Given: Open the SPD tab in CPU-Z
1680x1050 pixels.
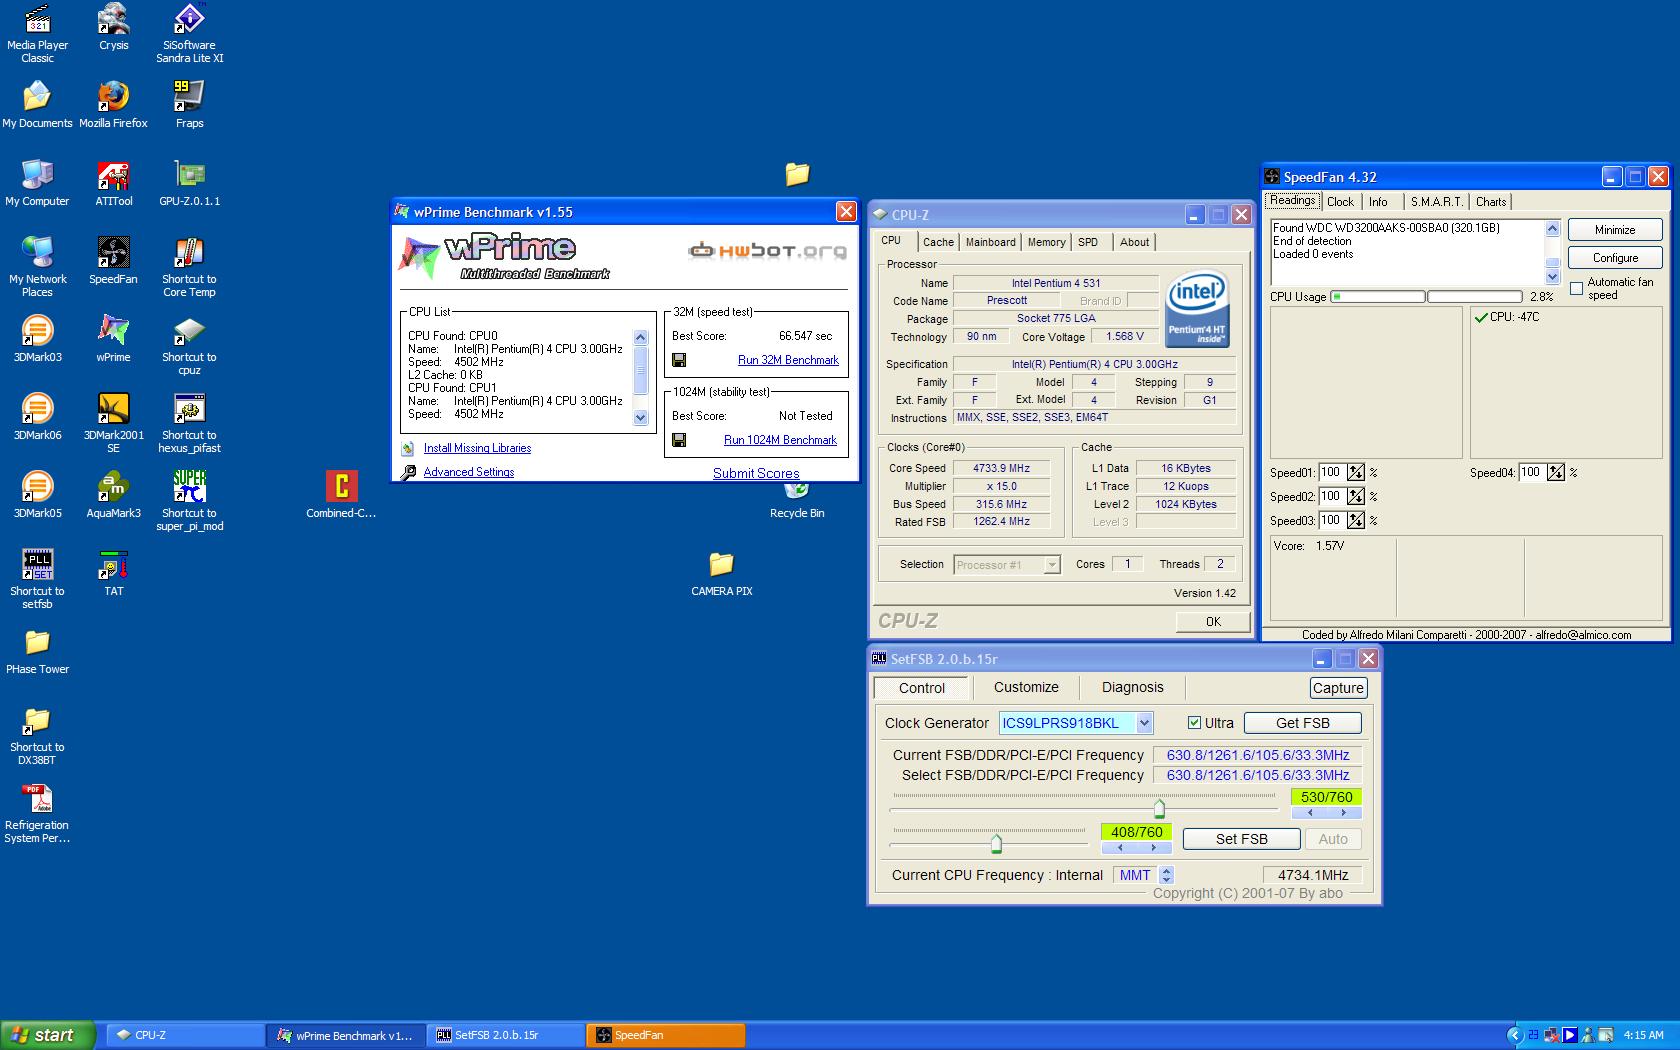Looking at the screenshot, I should (1088, 242).
